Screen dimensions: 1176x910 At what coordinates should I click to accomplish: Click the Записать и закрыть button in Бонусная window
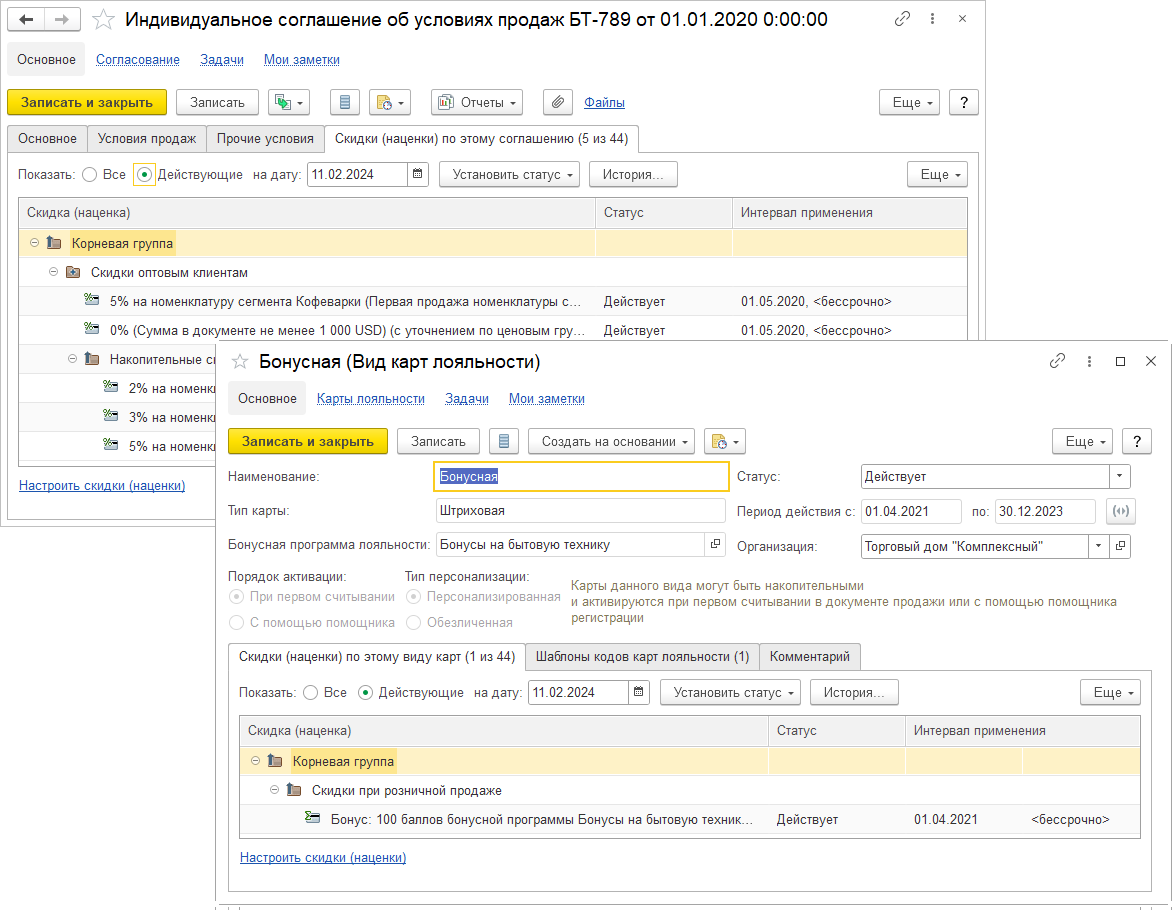click(307, 441)
